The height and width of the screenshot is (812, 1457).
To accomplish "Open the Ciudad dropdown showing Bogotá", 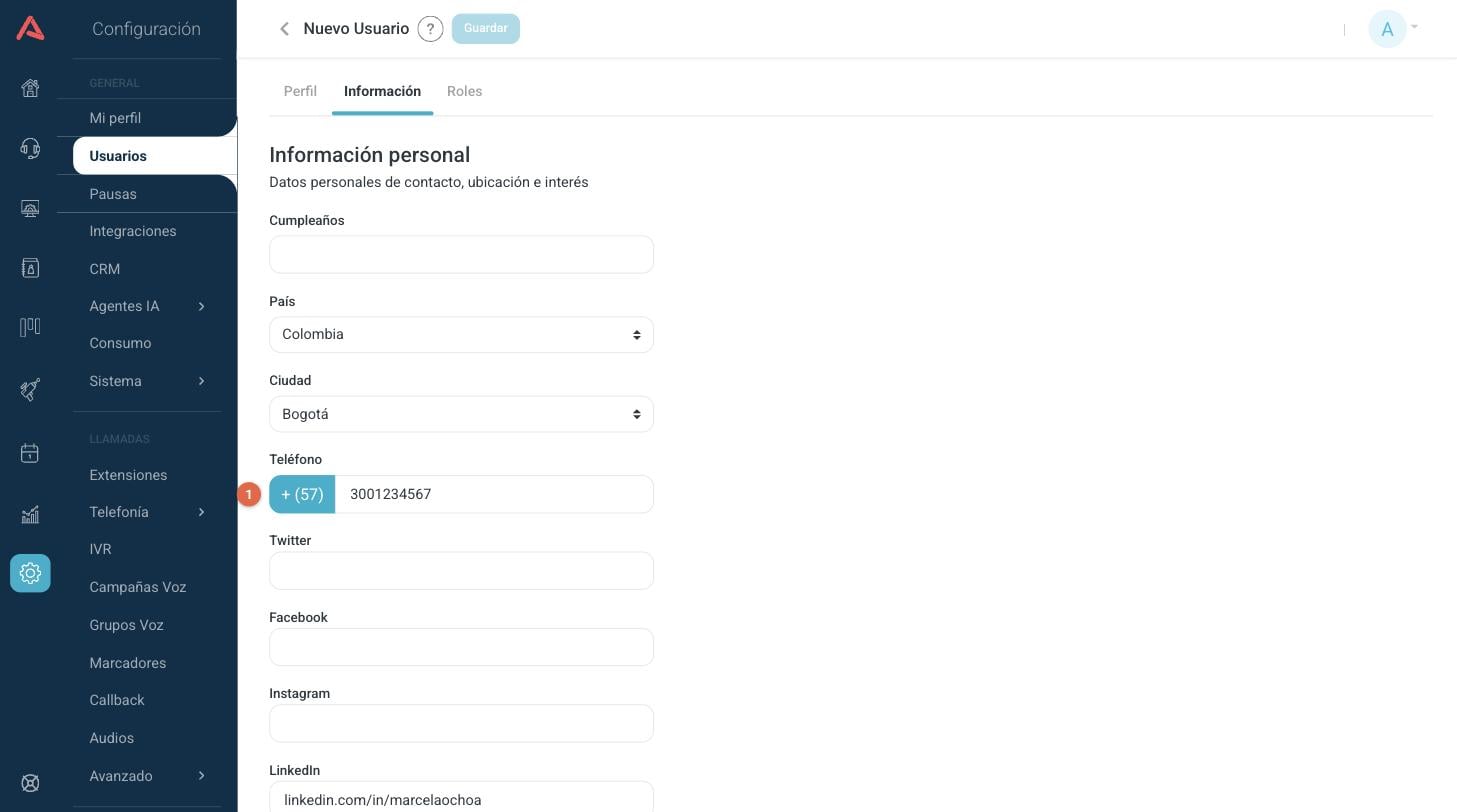I will click(461, 414).
